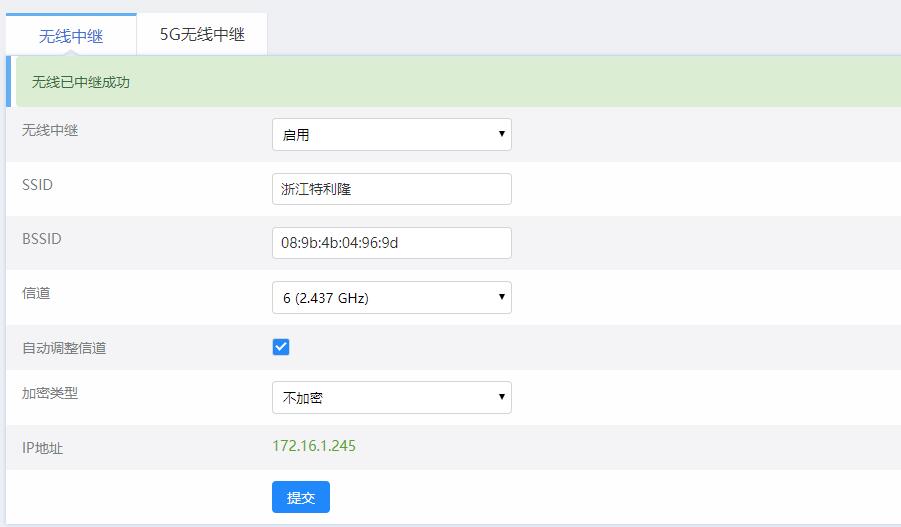Click the BSSID label

point(41,239)
